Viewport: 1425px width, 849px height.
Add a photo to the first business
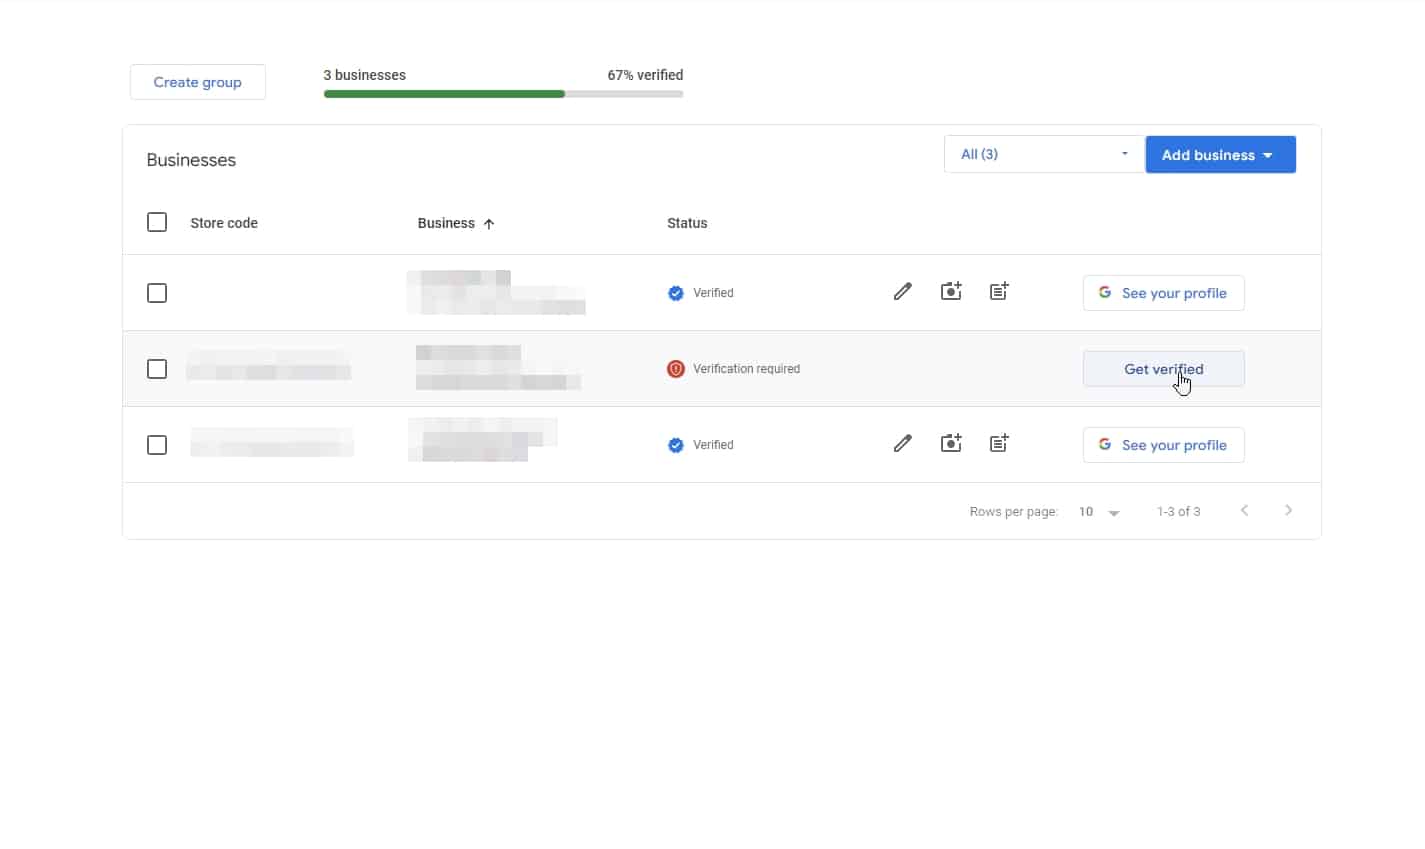[950, 290]
